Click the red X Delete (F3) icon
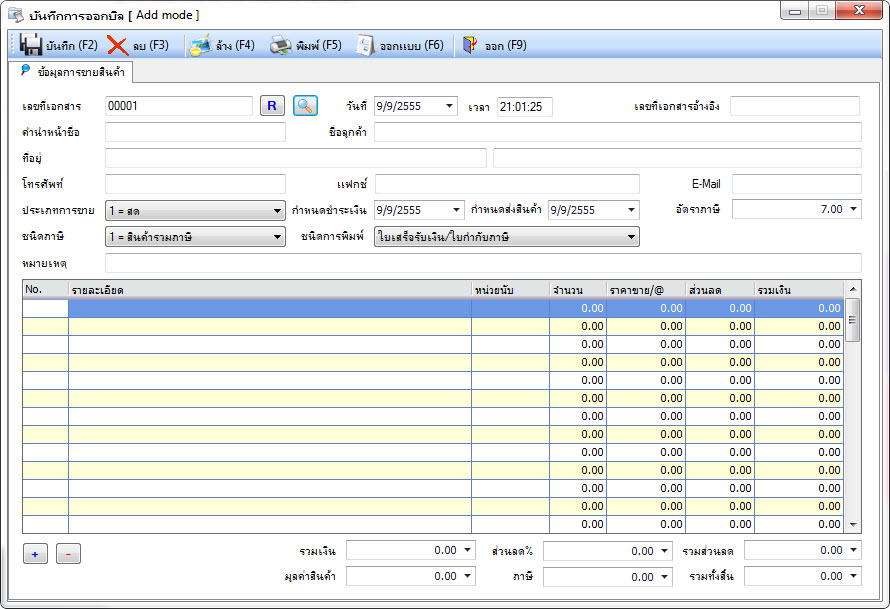Viewport: 890px width, 609px height. click(118, 45)
